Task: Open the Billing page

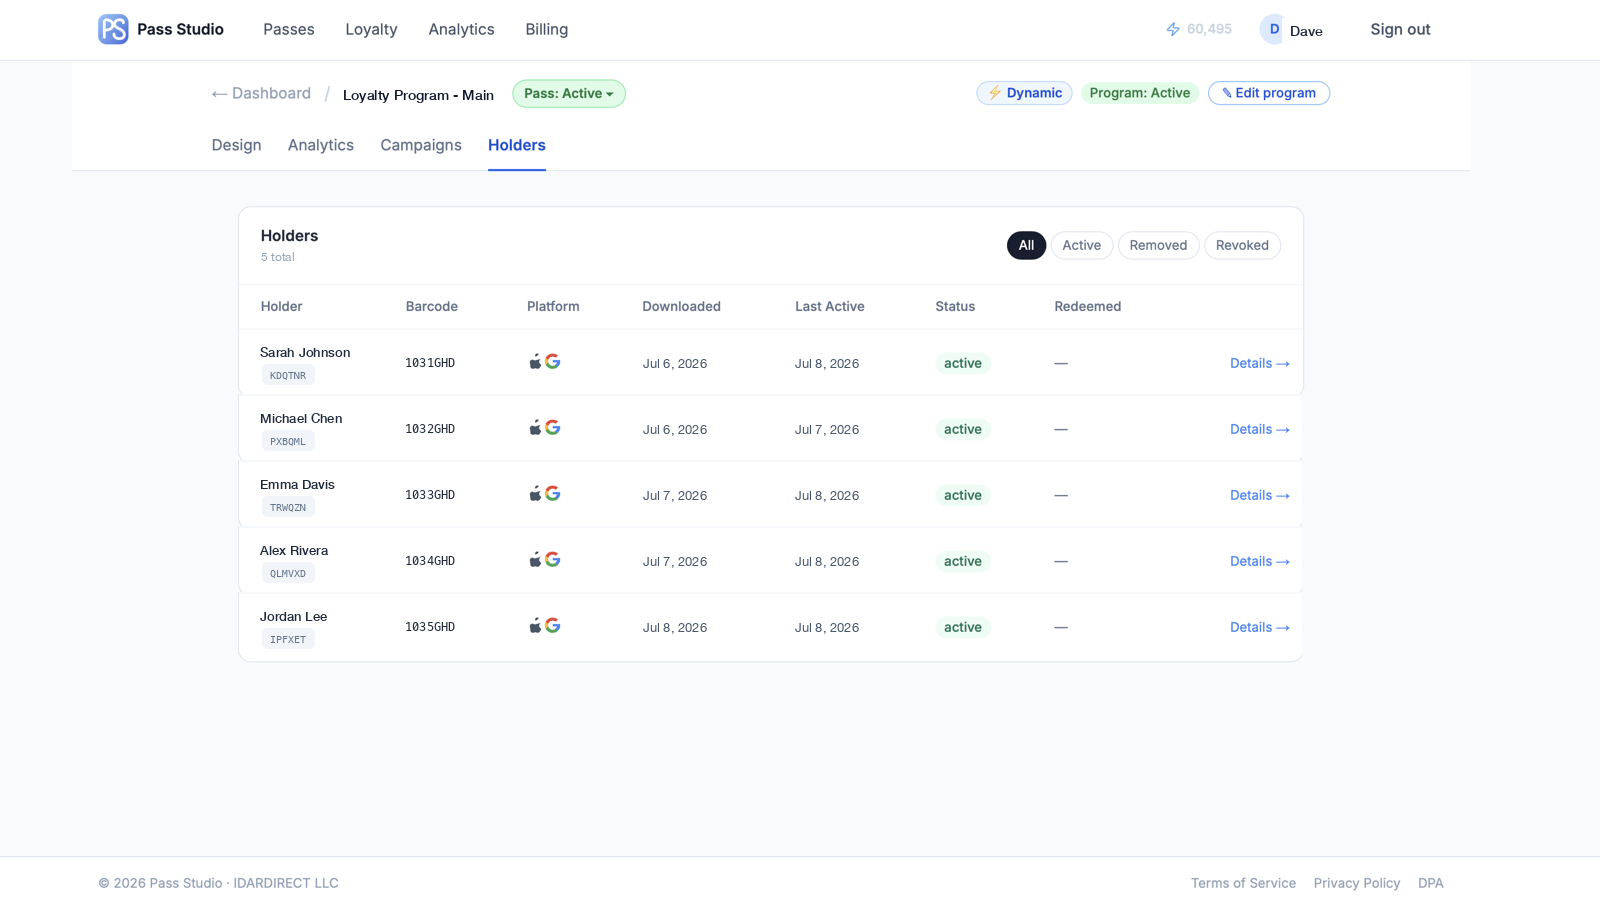Action: (547, 30)
